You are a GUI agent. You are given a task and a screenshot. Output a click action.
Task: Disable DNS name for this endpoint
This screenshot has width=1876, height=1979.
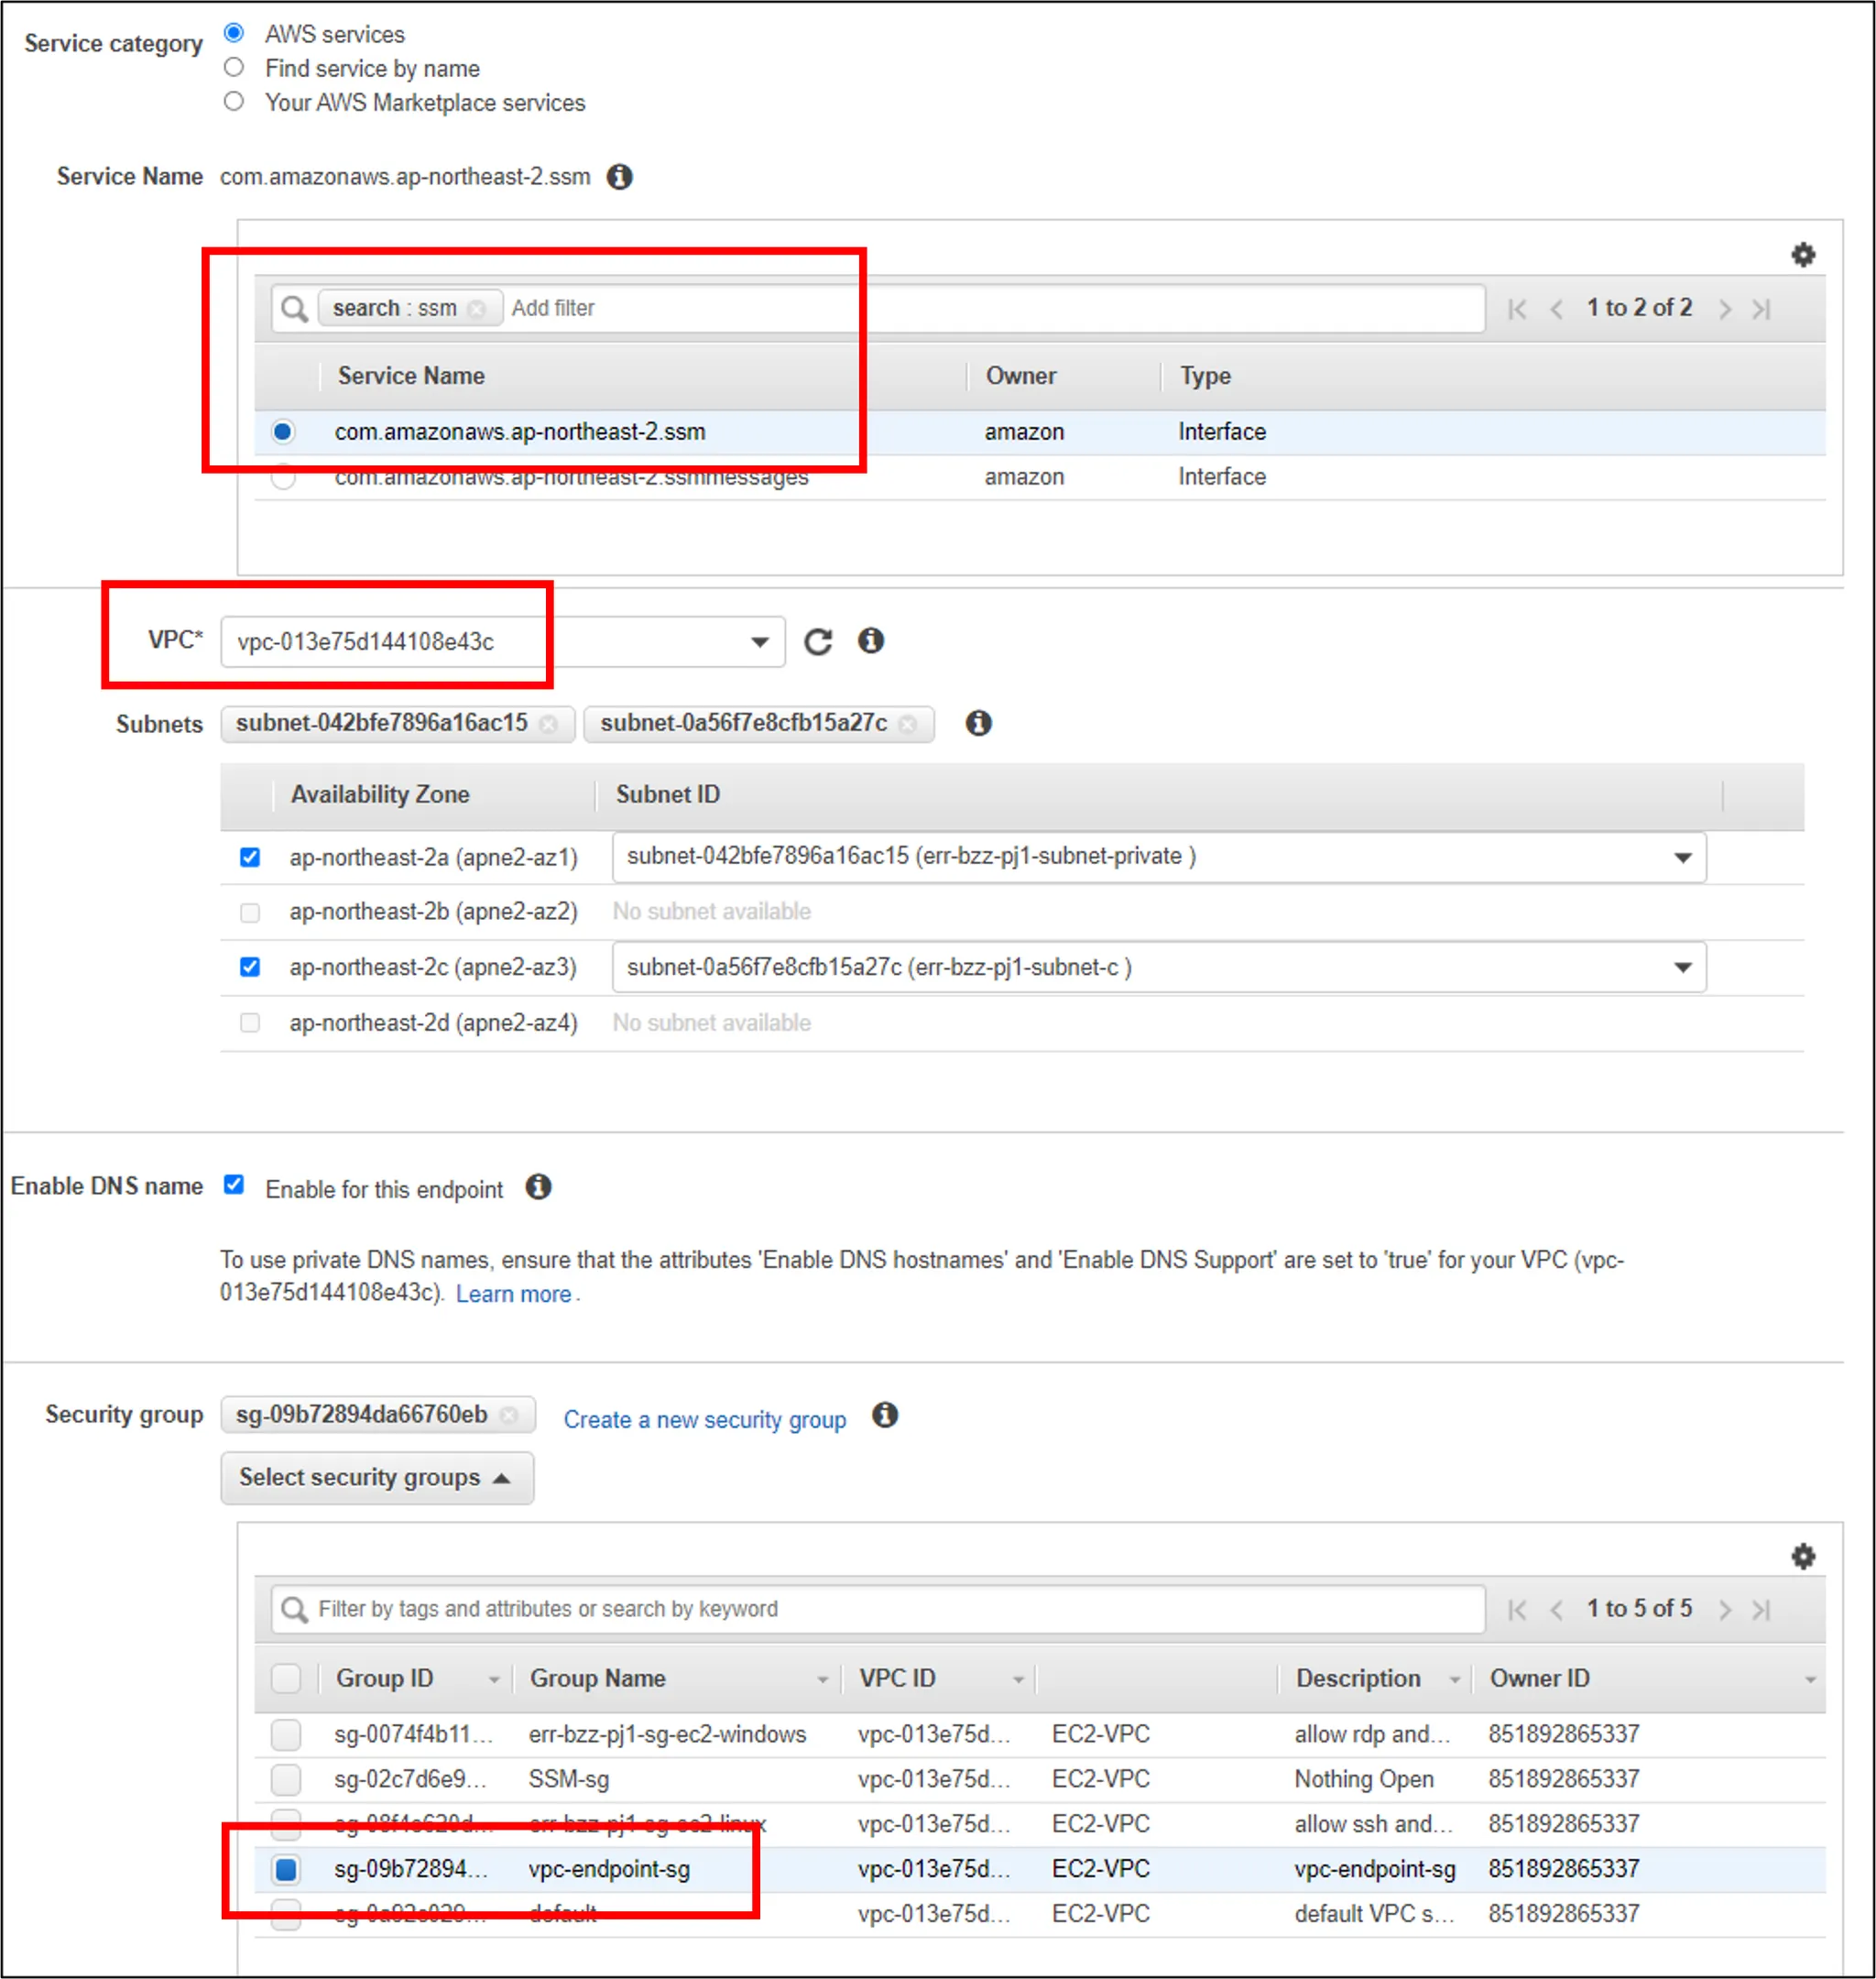click(234, 1185)
